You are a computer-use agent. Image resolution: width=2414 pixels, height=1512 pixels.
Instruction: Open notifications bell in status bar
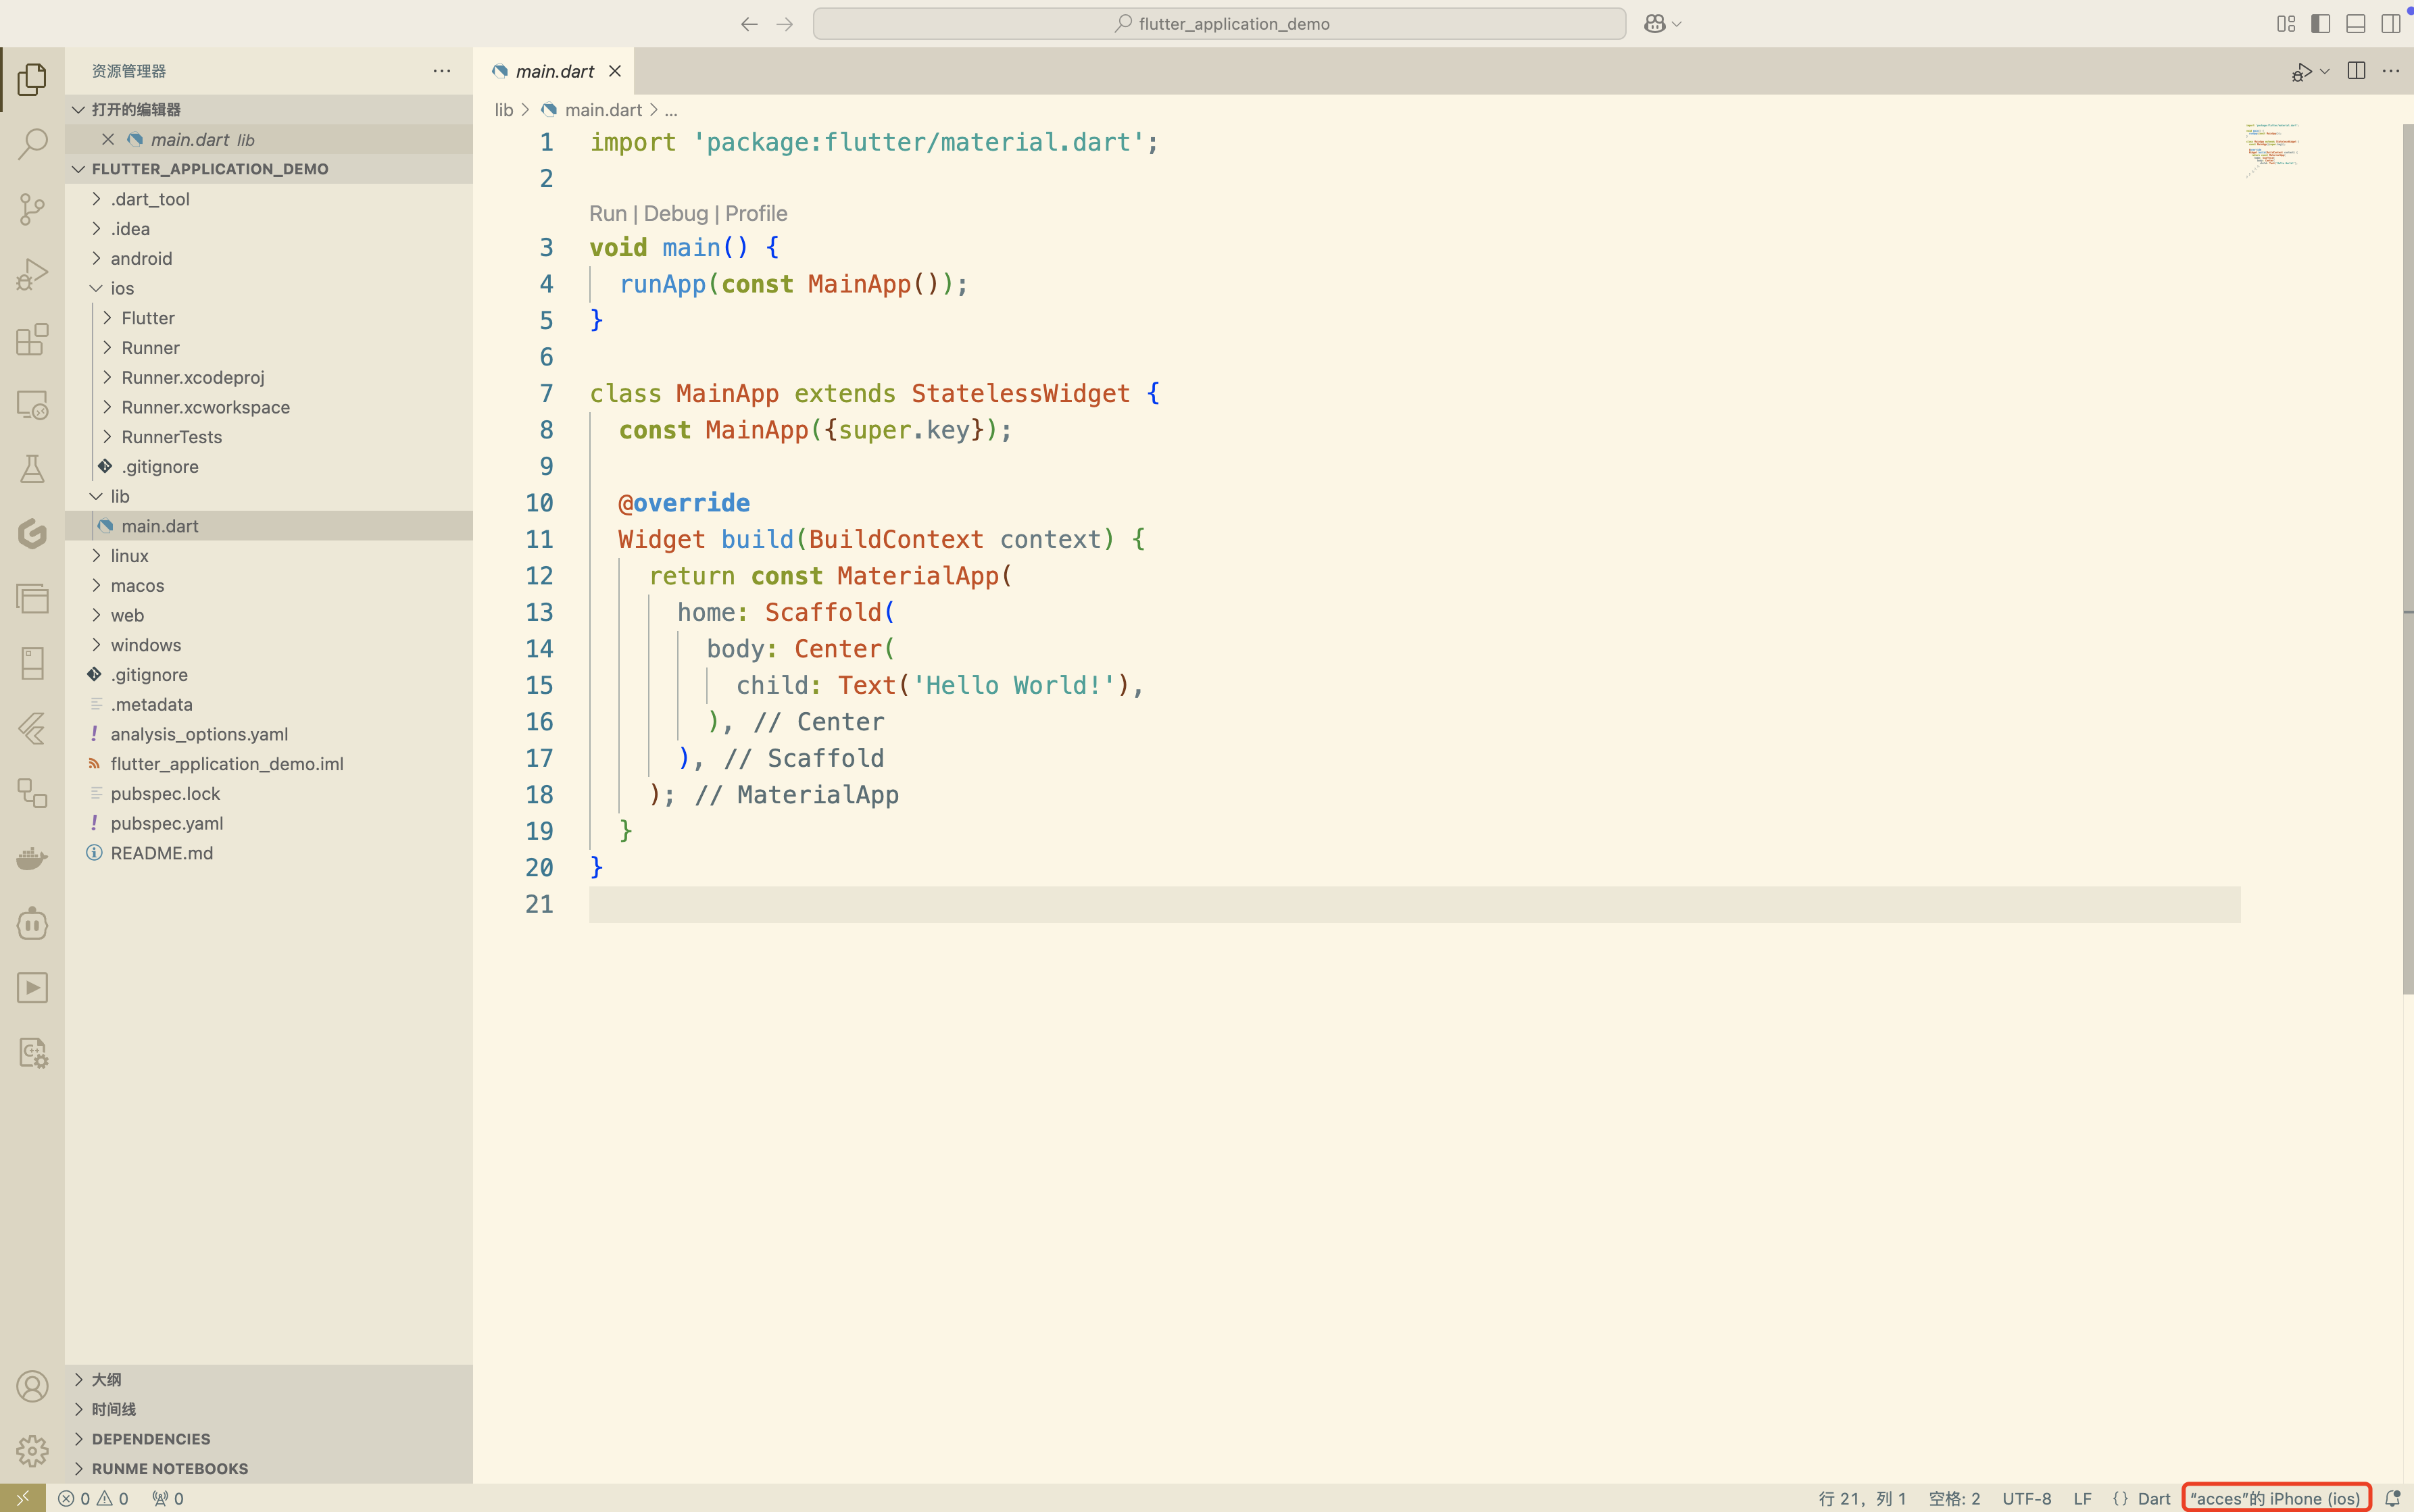click(2392, 1498)
